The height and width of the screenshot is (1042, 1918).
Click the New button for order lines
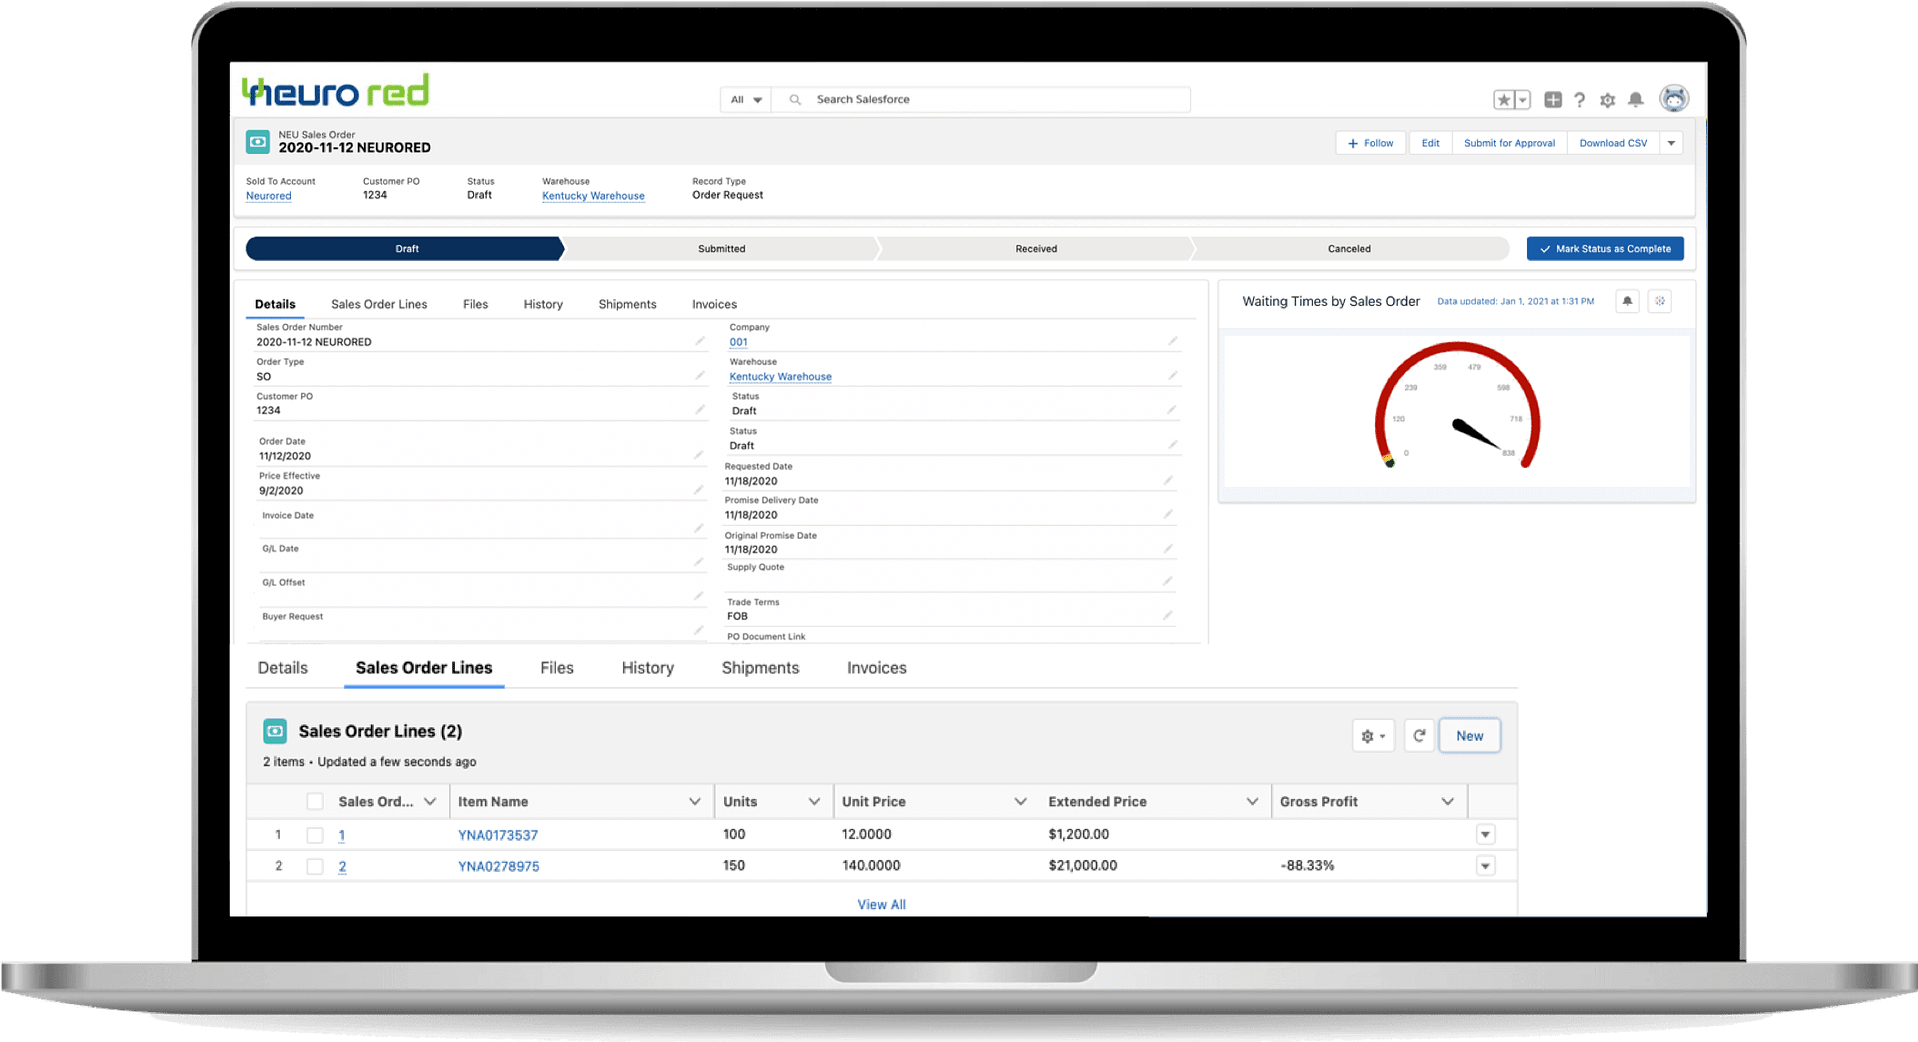click(x=1469, y=736)
